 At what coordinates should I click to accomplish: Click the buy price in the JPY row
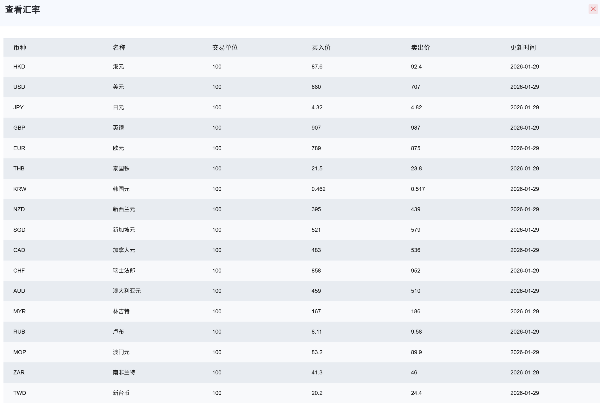click(317, 107)
